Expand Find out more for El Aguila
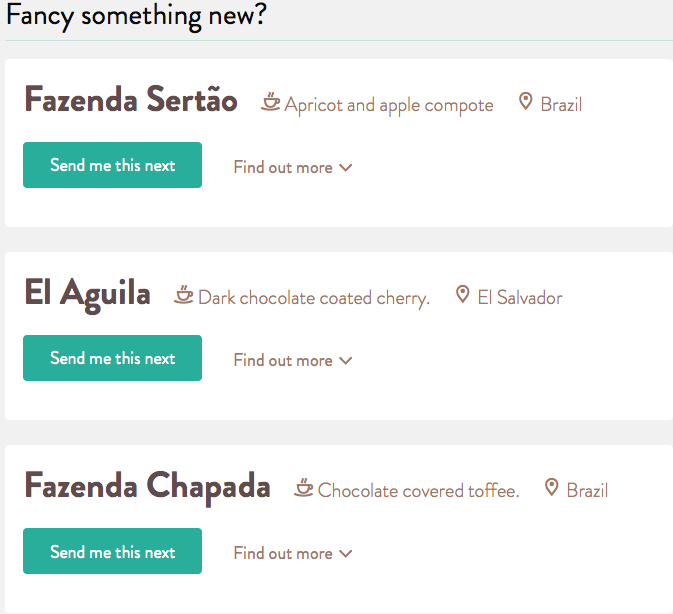 tap(293, 360)
